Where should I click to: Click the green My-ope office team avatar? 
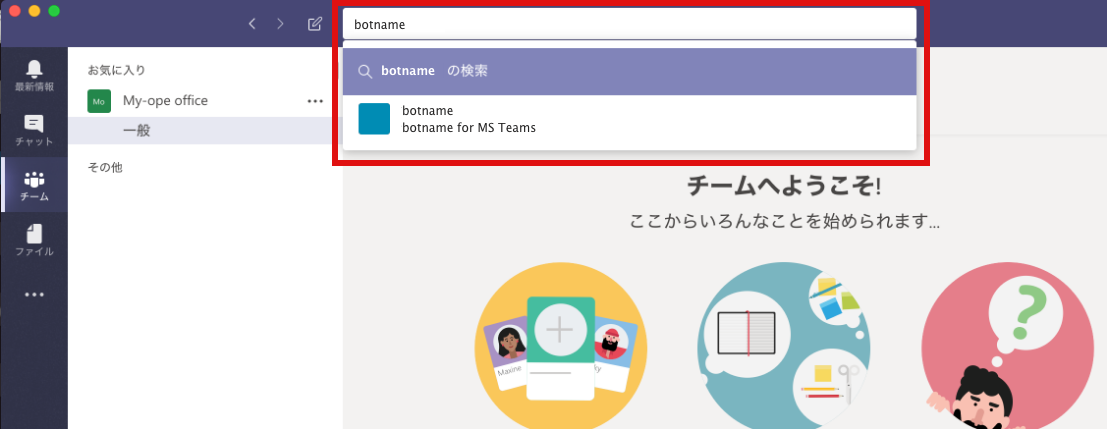point(99,101)
